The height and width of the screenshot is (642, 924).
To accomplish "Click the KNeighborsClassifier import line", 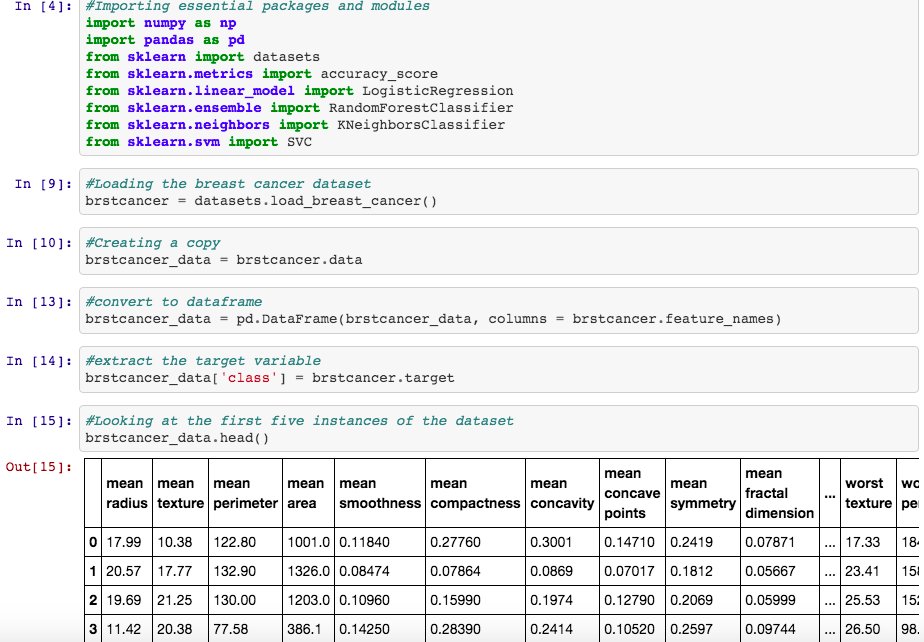I will [x=295, y=125].
